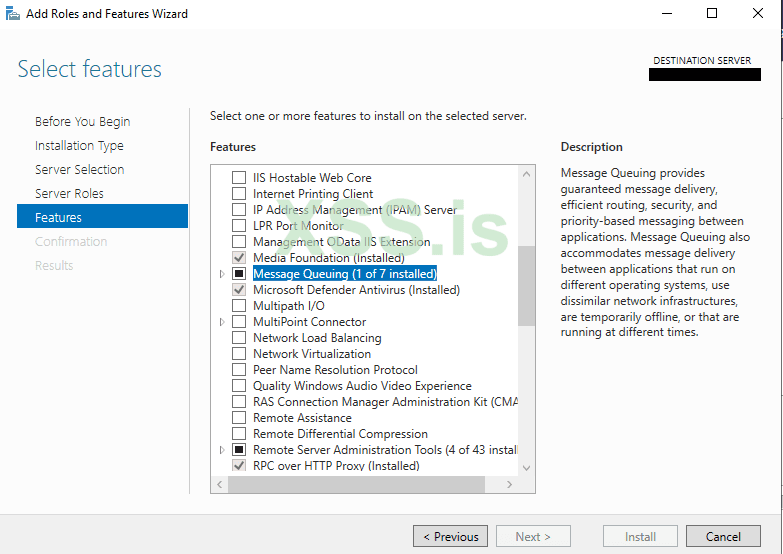Click the horizontal scrollbar thumb in features list

(357, 484)
